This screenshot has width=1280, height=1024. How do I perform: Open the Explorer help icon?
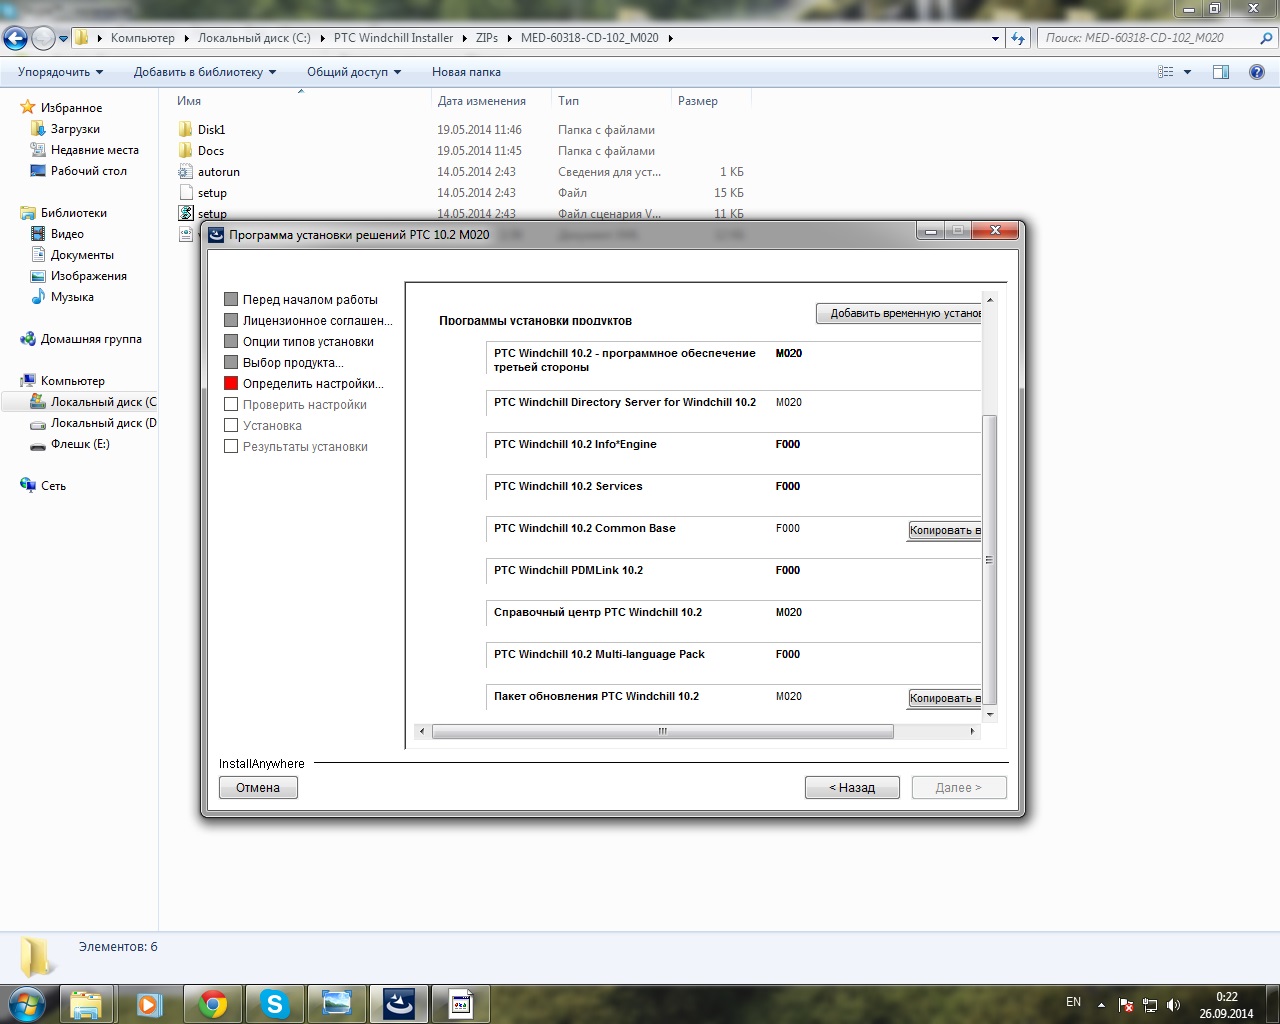(x=1257, y=72)
